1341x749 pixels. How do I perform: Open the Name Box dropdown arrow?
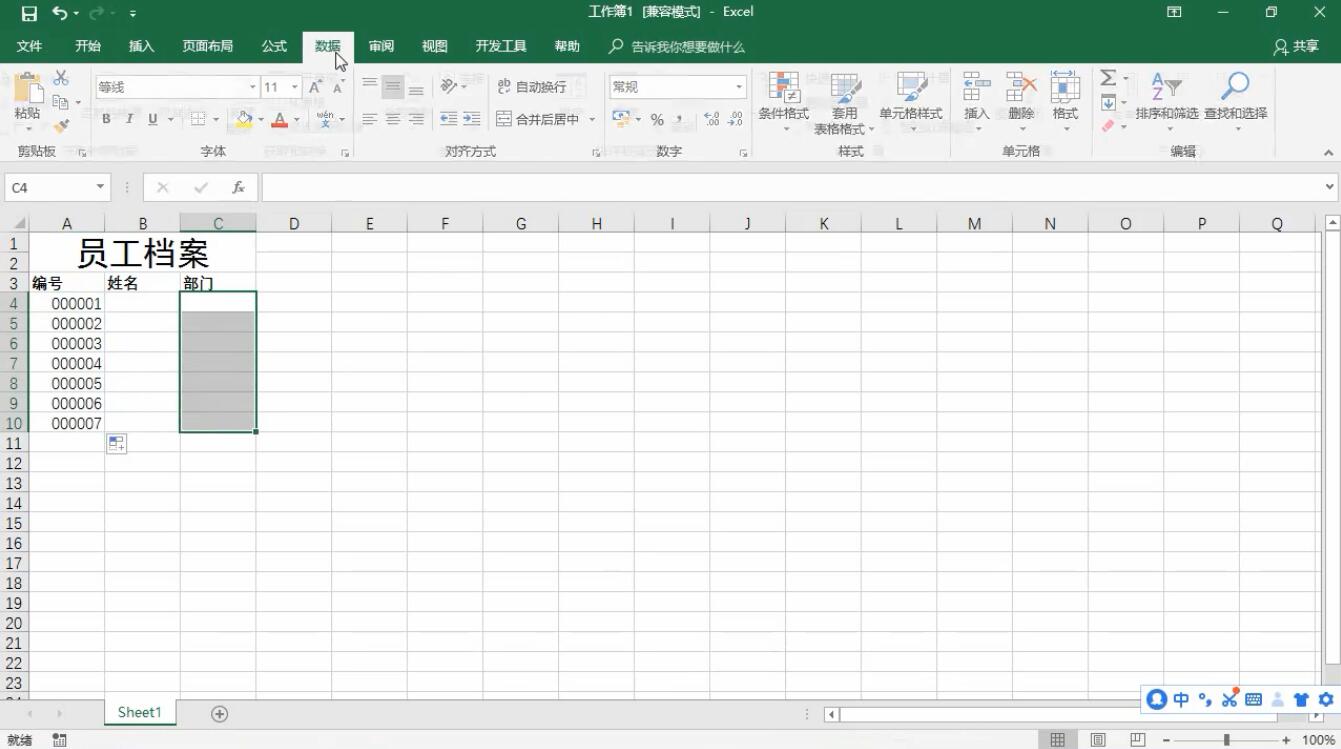point(100,187)
